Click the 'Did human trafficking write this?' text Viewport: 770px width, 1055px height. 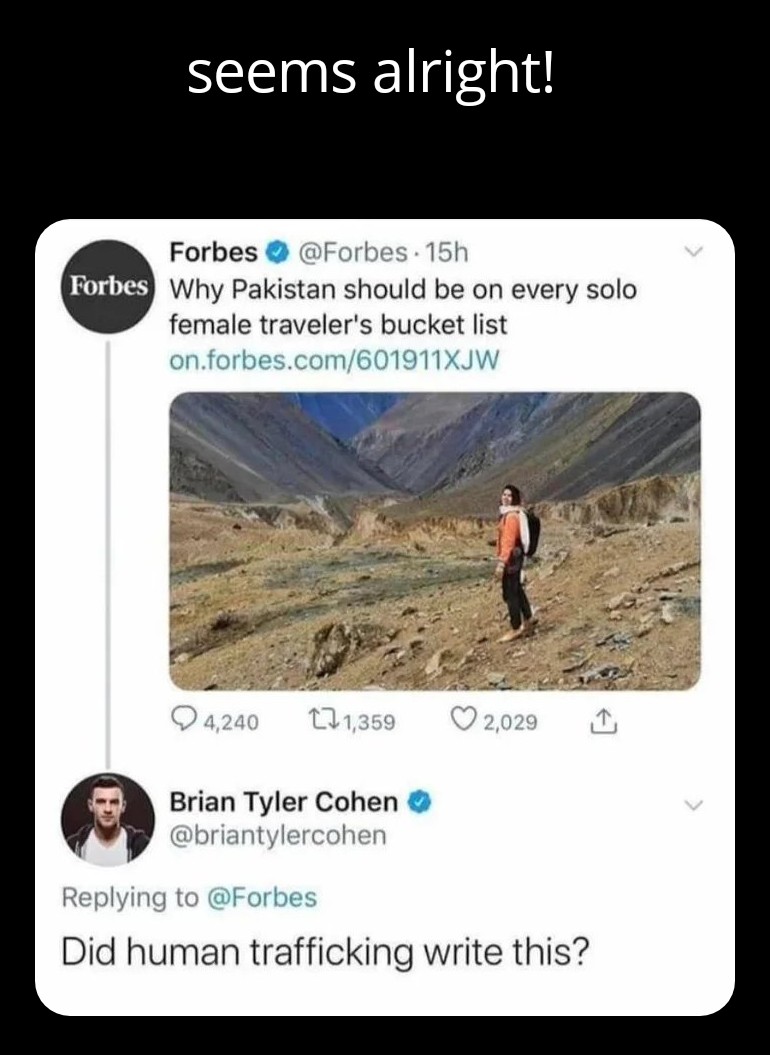[x=325, y=951]
